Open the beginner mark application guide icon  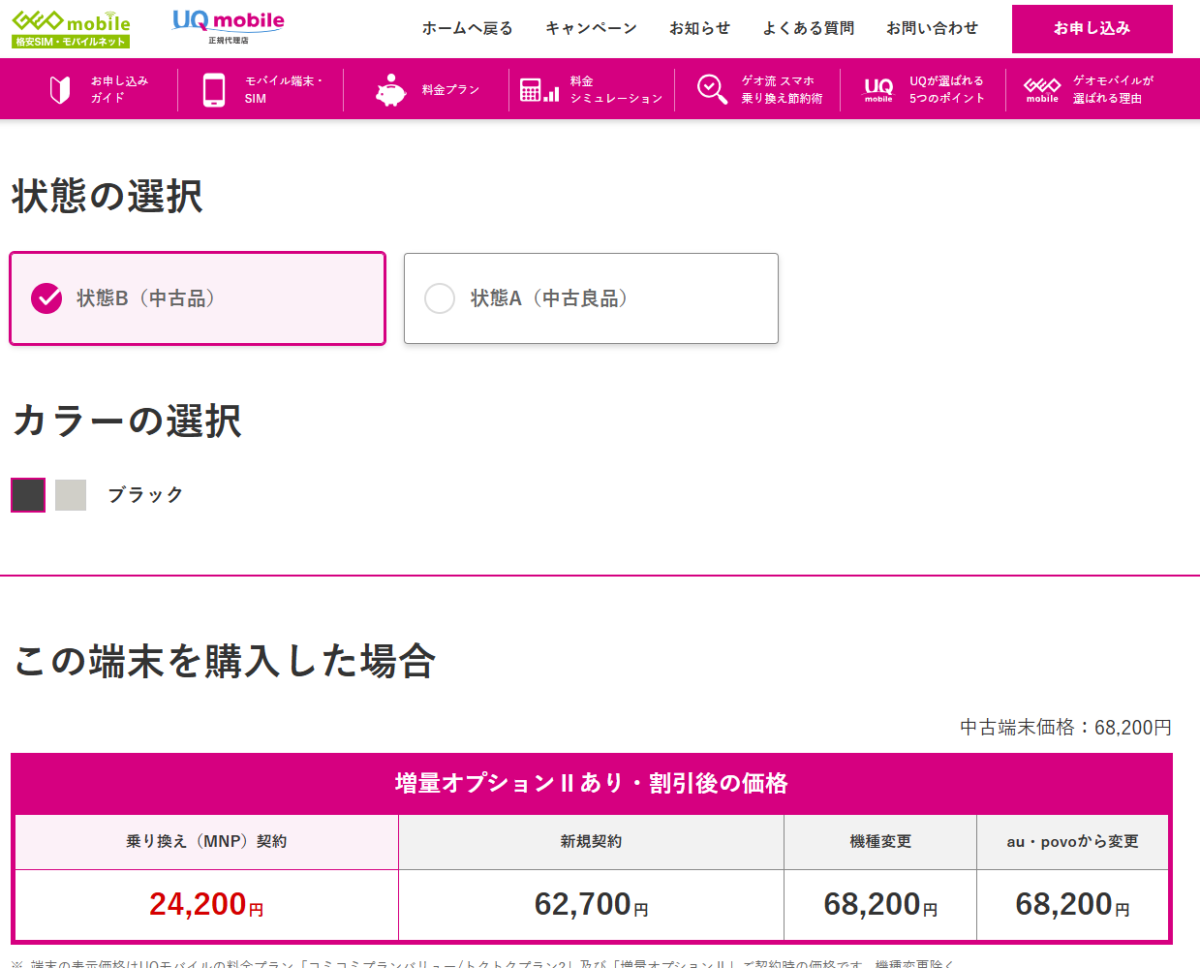click(x=60, y=90)
